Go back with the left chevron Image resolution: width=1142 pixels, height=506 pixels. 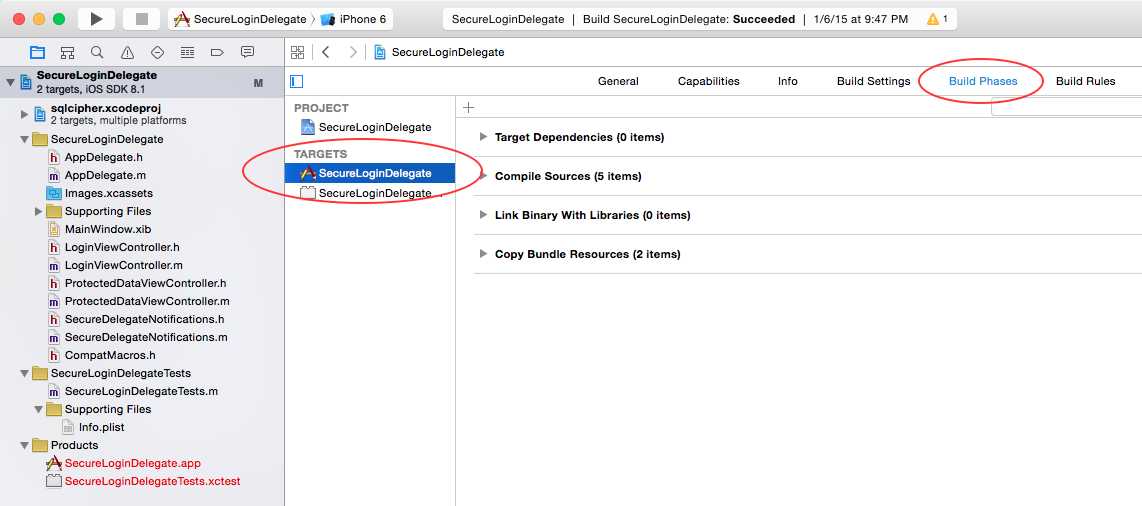[x=326, y=52]
